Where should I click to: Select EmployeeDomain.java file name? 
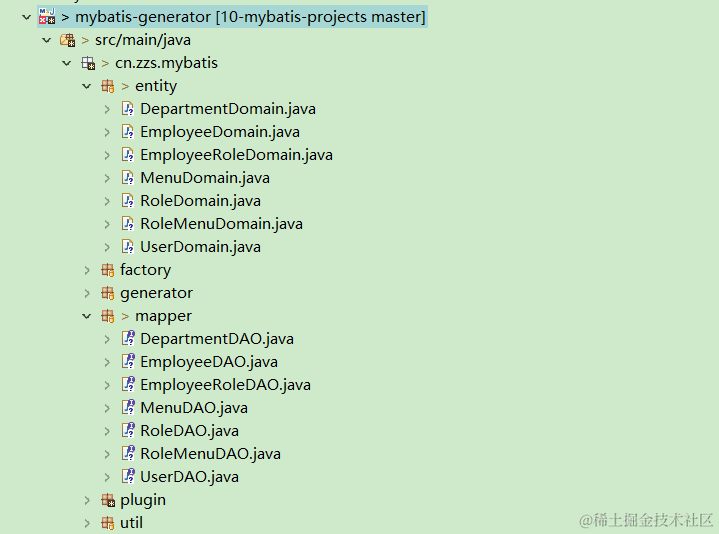[220, 132]
